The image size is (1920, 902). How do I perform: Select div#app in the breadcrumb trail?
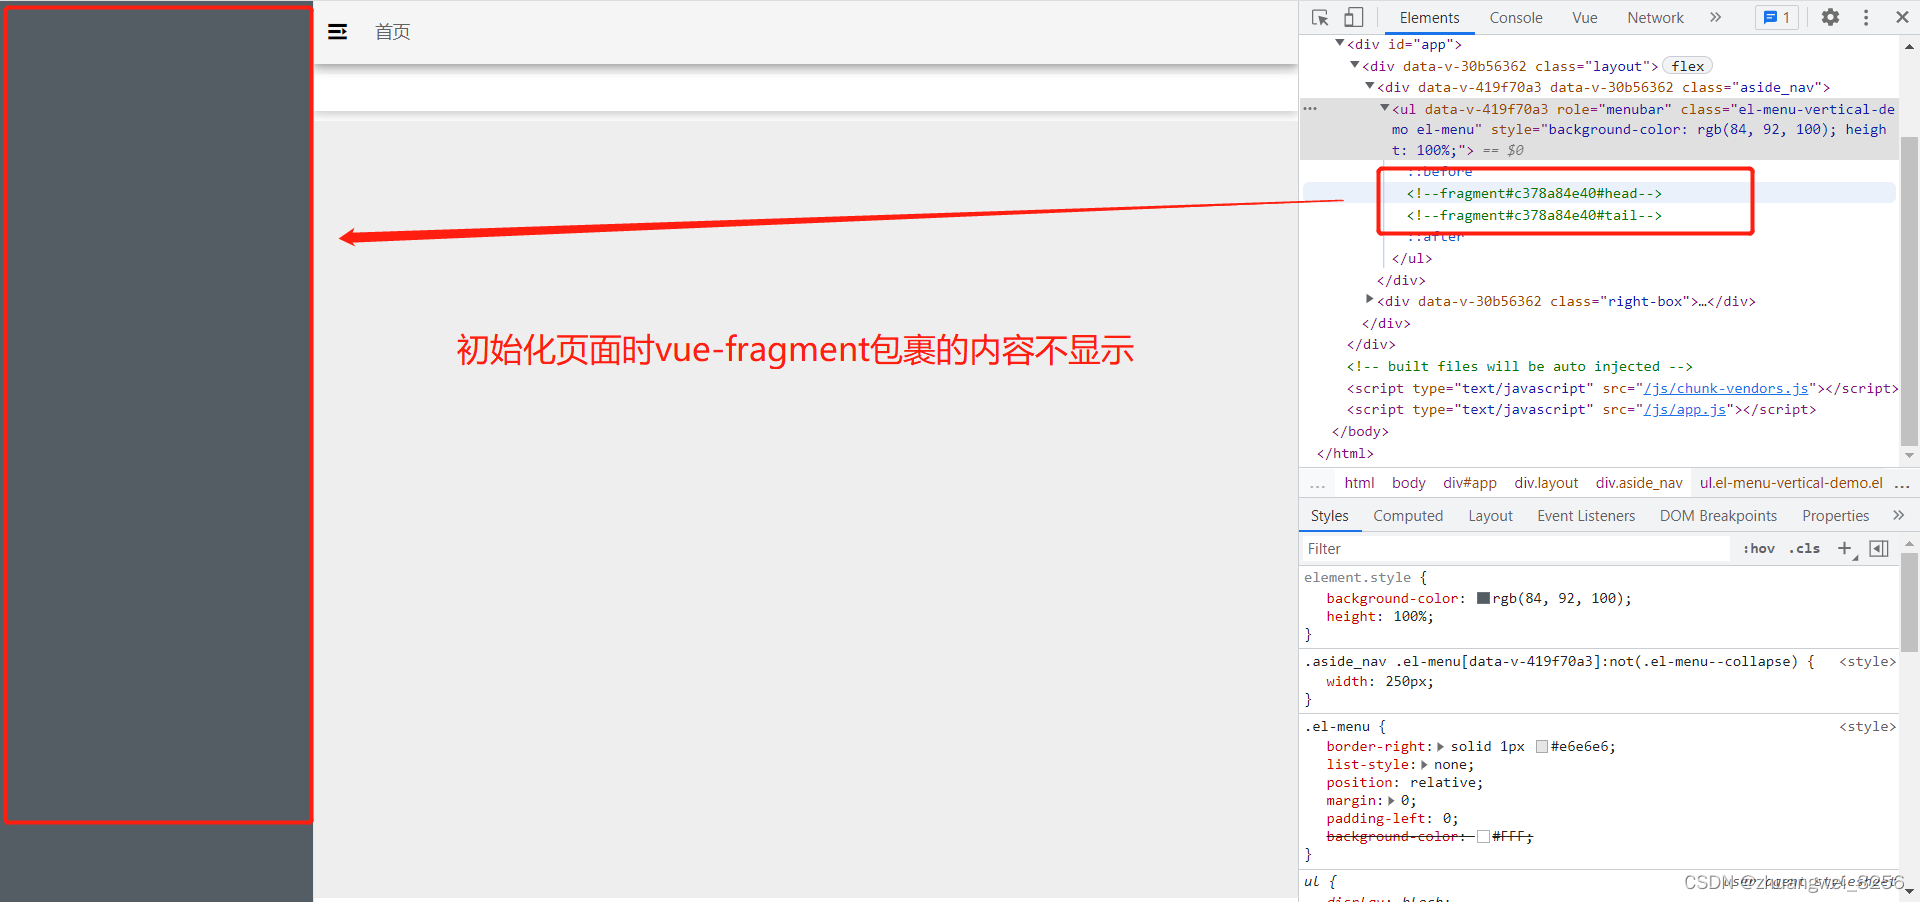(1470, 483)
